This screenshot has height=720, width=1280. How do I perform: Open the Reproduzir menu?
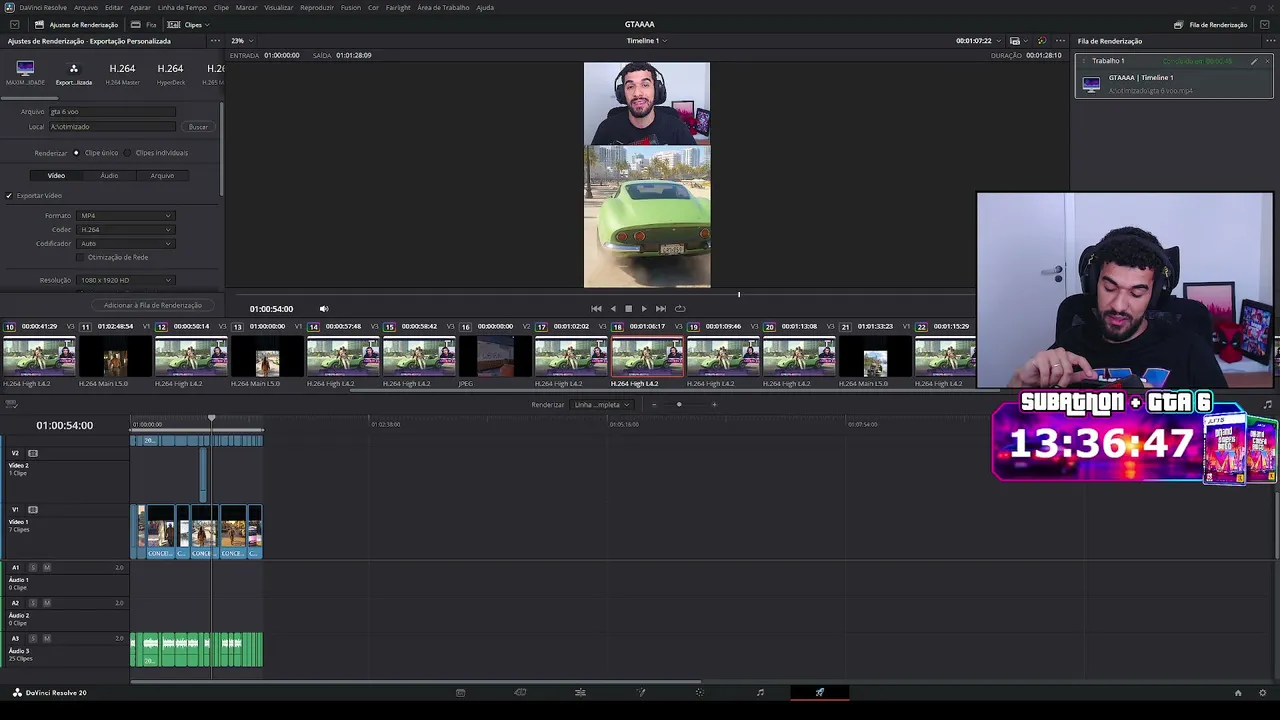click(317, 7)
